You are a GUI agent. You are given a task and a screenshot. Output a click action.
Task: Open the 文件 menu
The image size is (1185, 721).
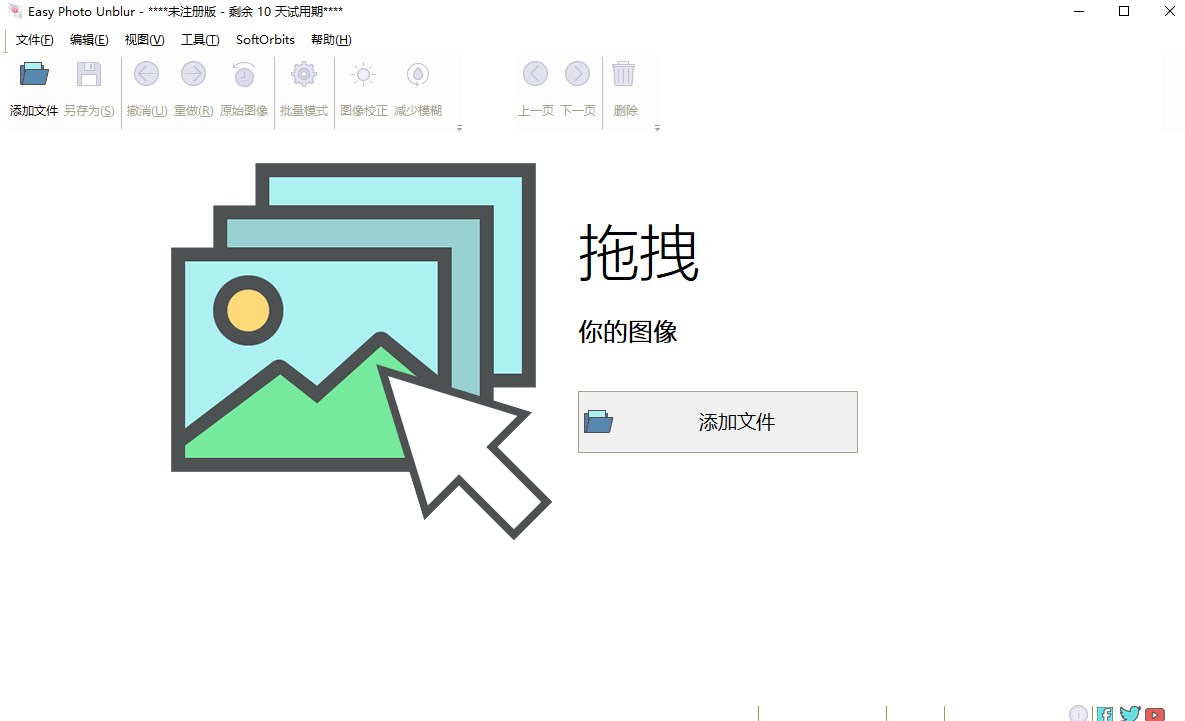point(33,40)
